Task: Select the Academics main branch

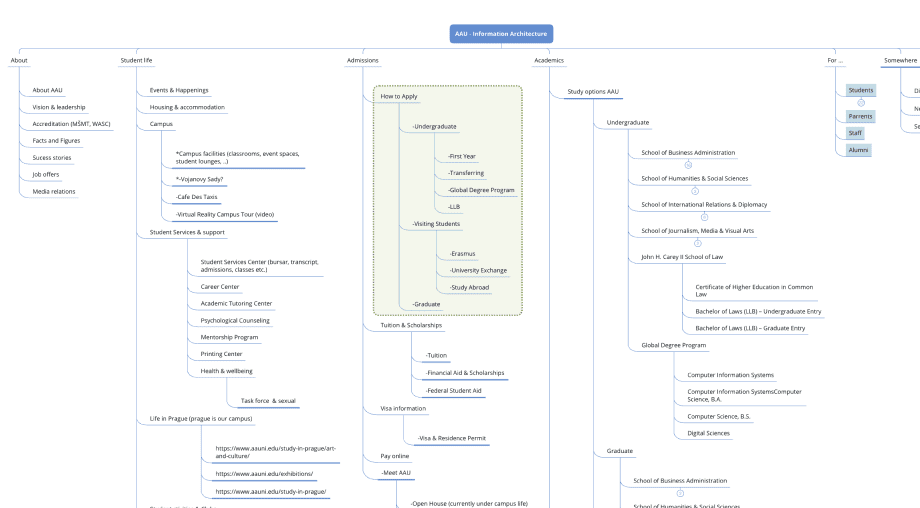Action: point(549,60)
